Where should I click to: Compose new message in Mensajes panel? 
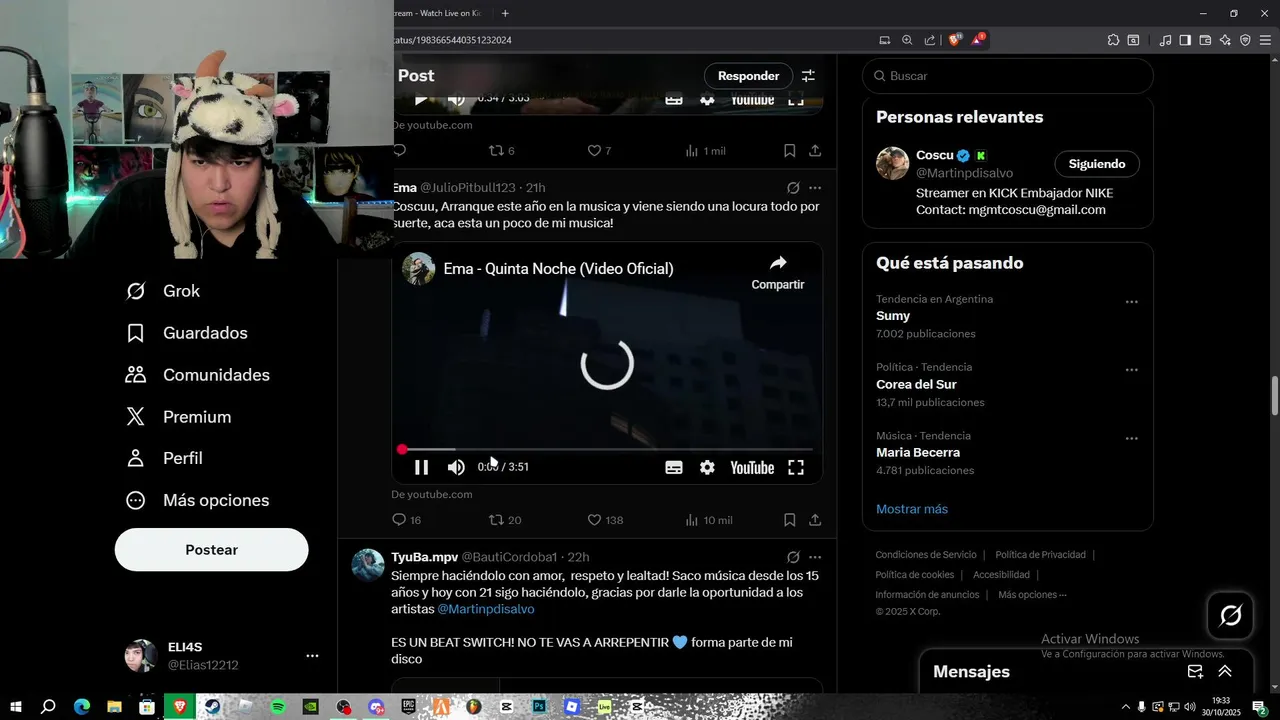(x=1195, y=672)
